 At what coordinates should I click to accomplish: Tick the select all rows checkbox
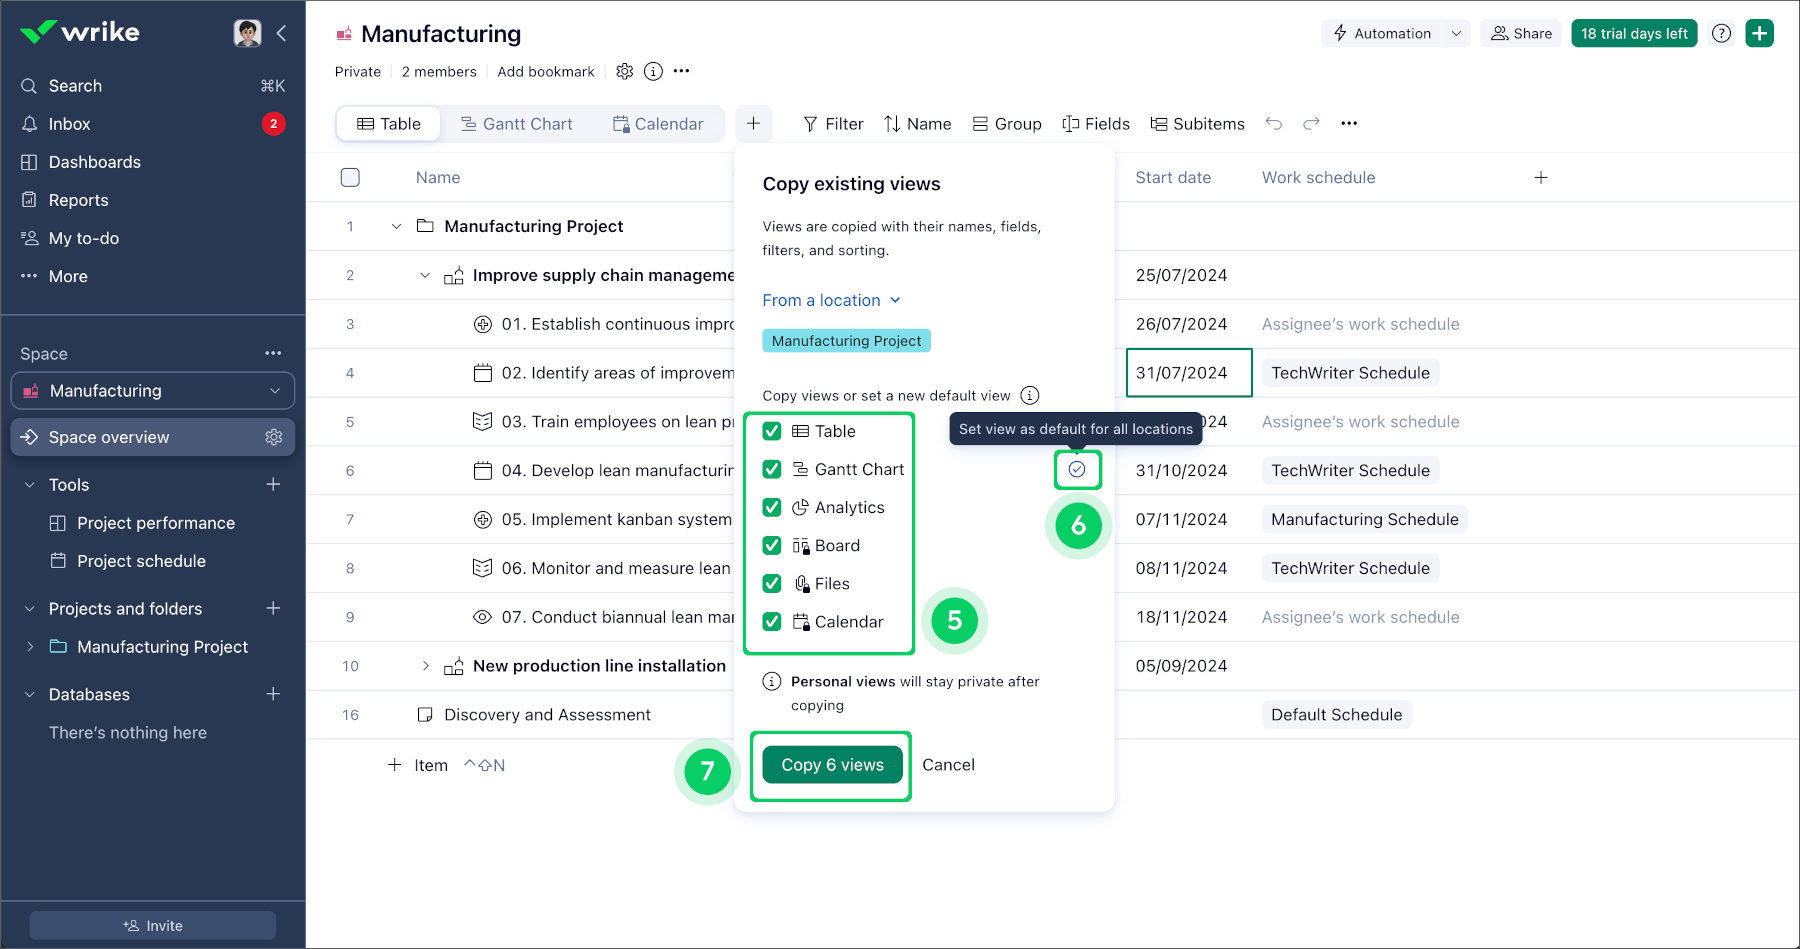click(x=350, y=177)
